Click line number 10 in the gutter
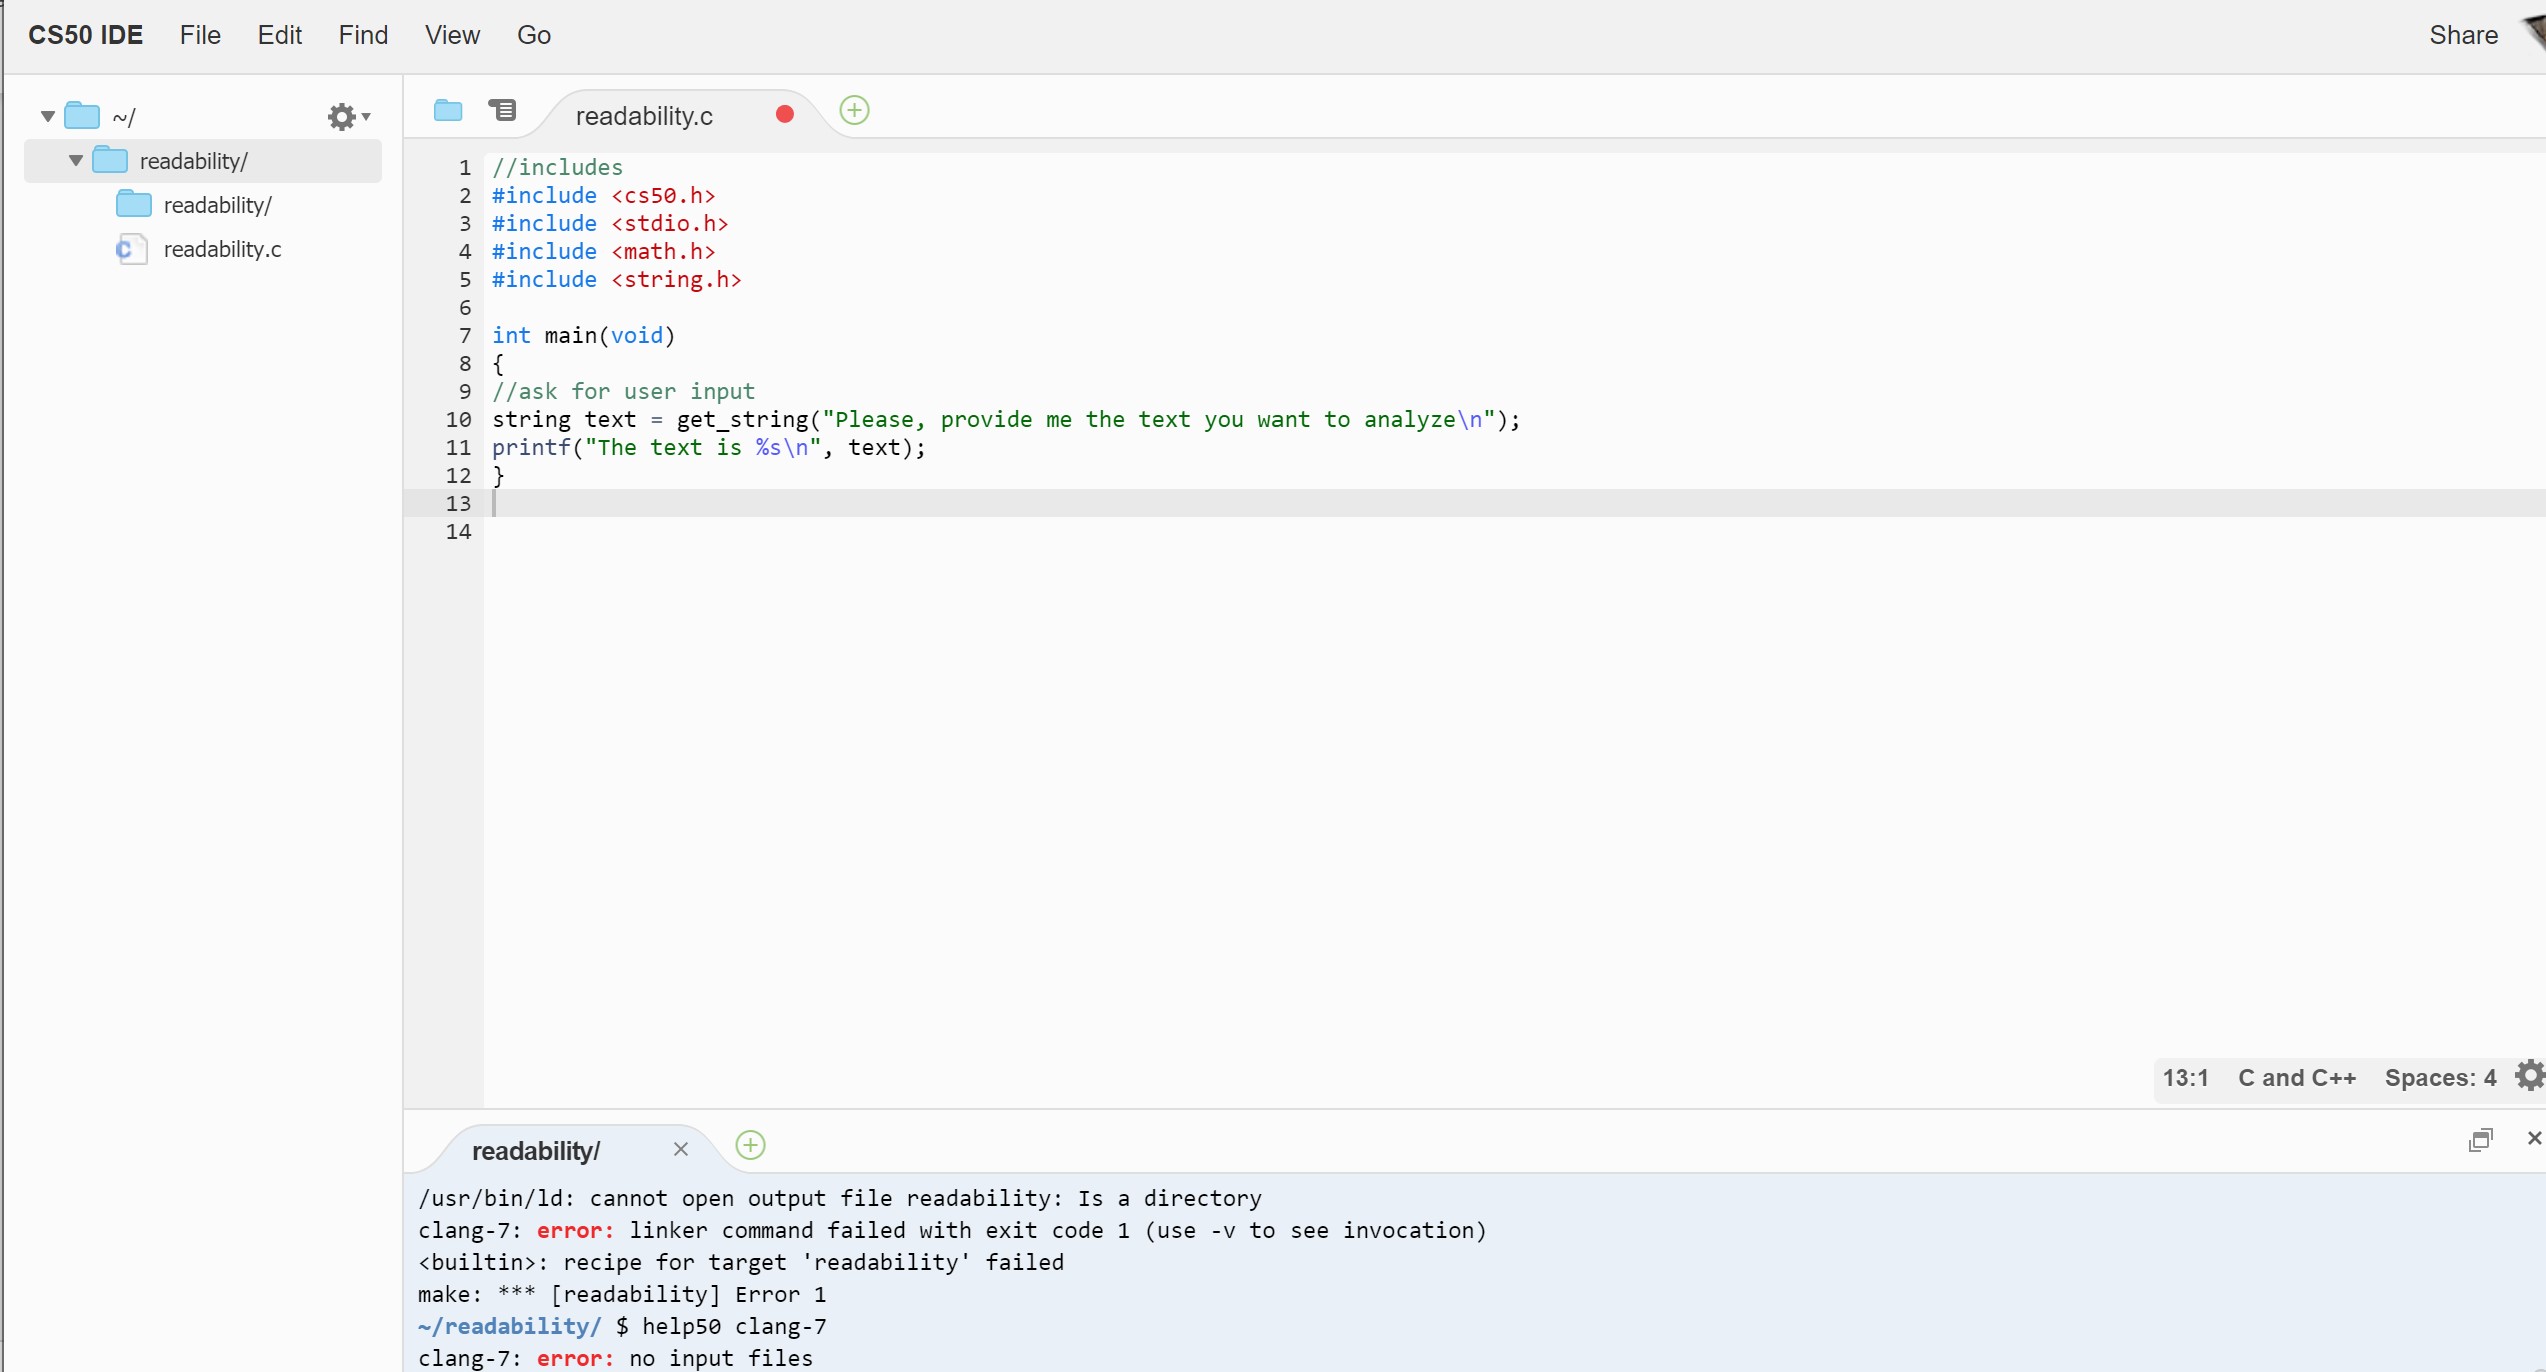The height and width of the screenshot is (1372, 2546). click(x=459, y=420)
